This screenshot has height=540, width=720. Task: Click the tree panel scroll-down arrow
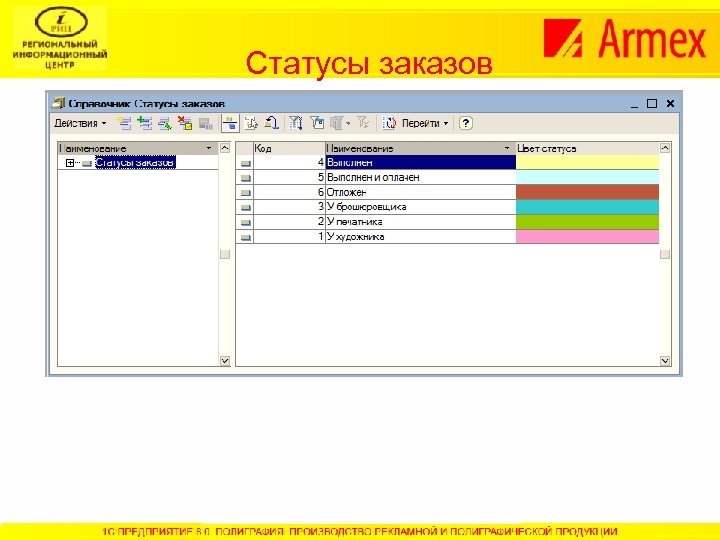pyautogui.click(x=225, y=361)
